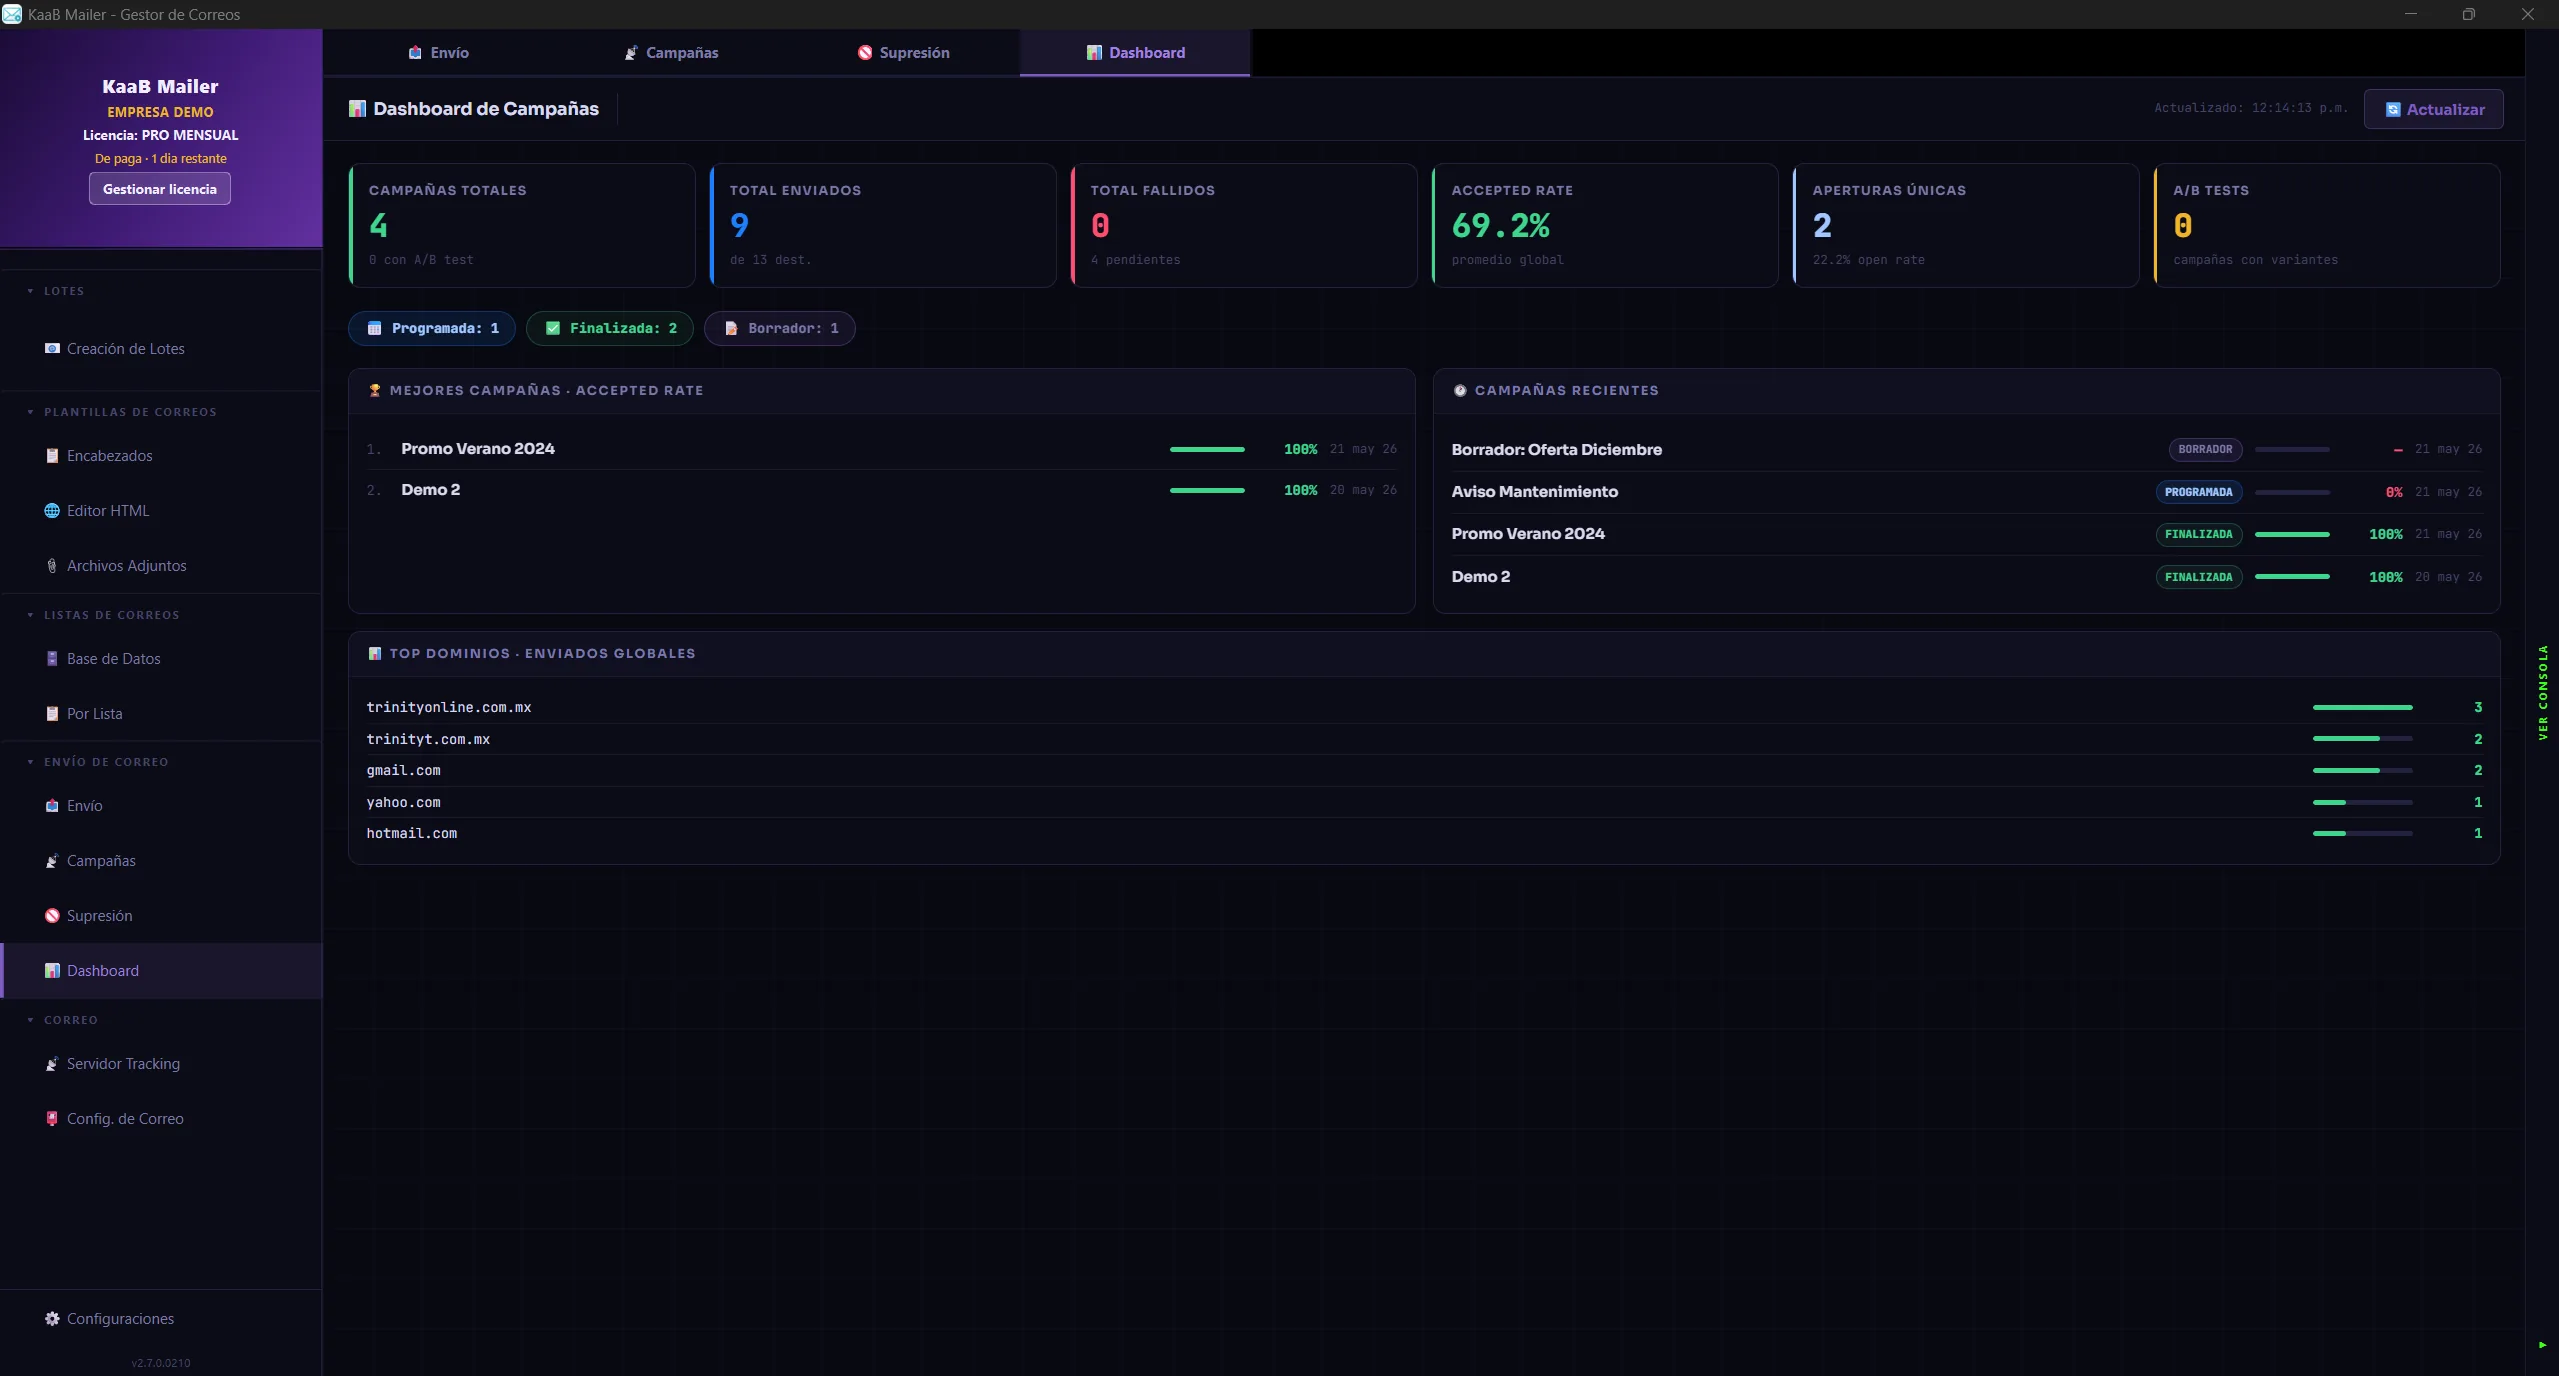Click the Base de Datos icon
This screenshot has width=2559, height=1376.
52,659
